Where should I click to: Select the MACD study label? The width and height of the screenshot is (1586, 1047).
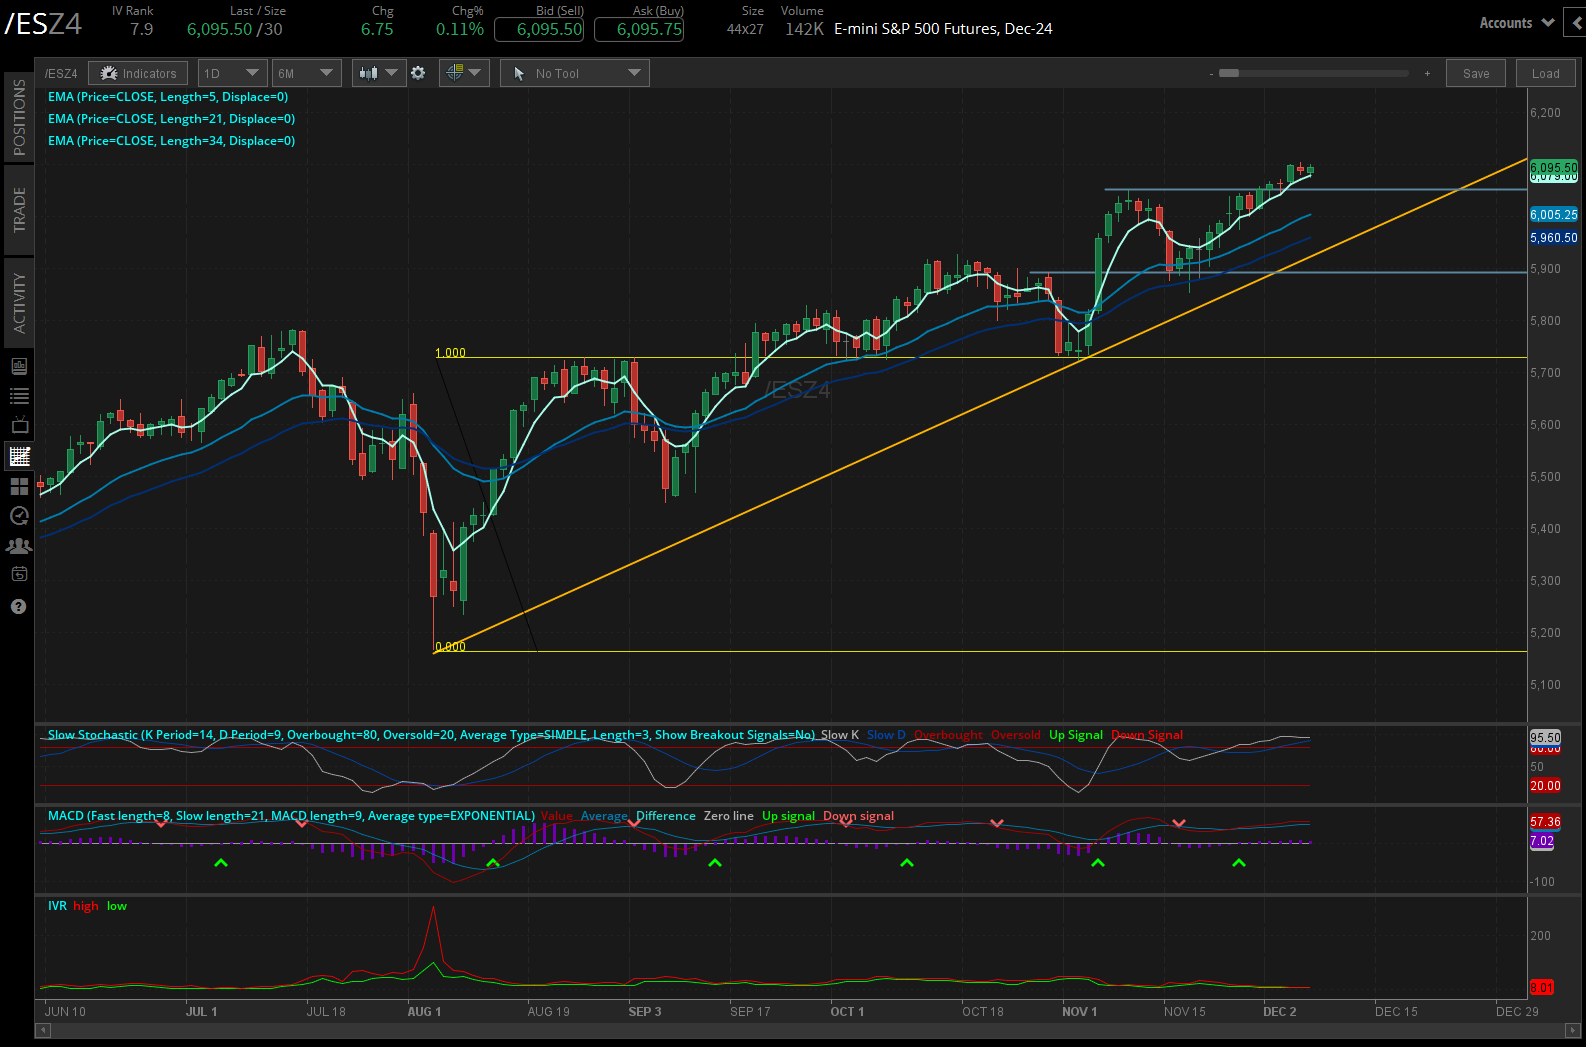click(x=291, y=816)
